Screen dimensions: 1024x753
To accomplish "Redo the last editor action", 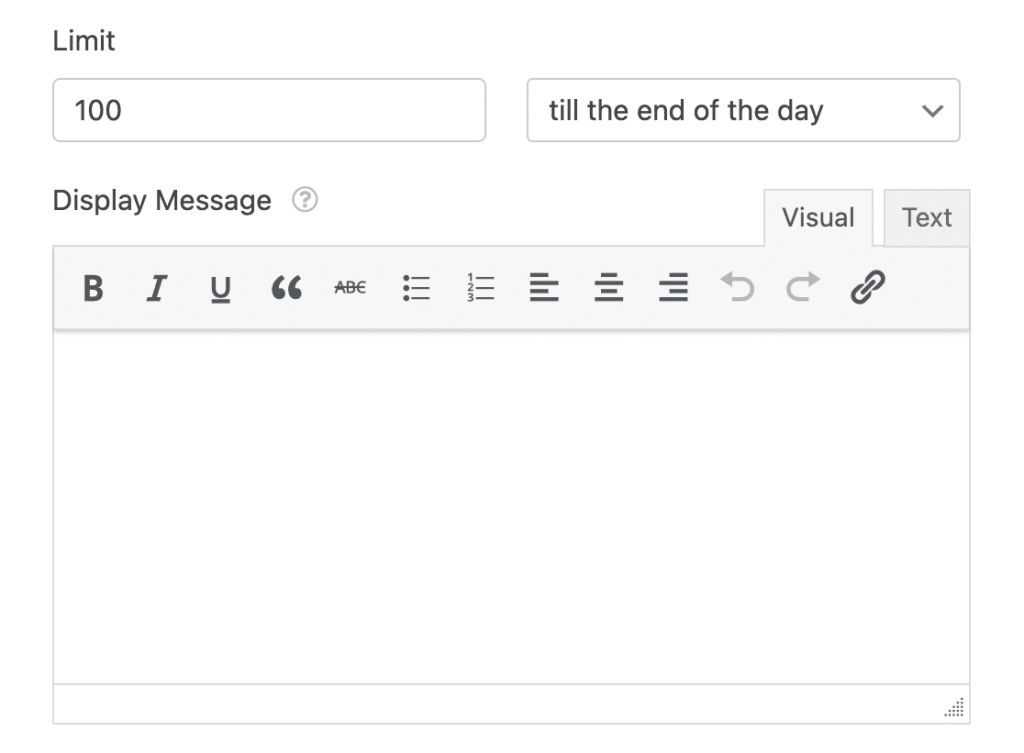I will click(802, 288).
